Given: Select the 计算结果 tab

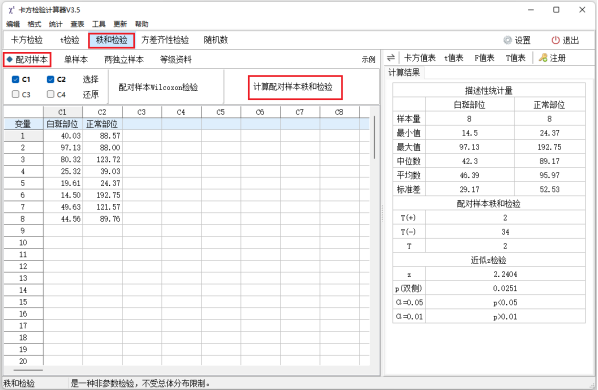Looking at the screenshot, I should [404, 72].
